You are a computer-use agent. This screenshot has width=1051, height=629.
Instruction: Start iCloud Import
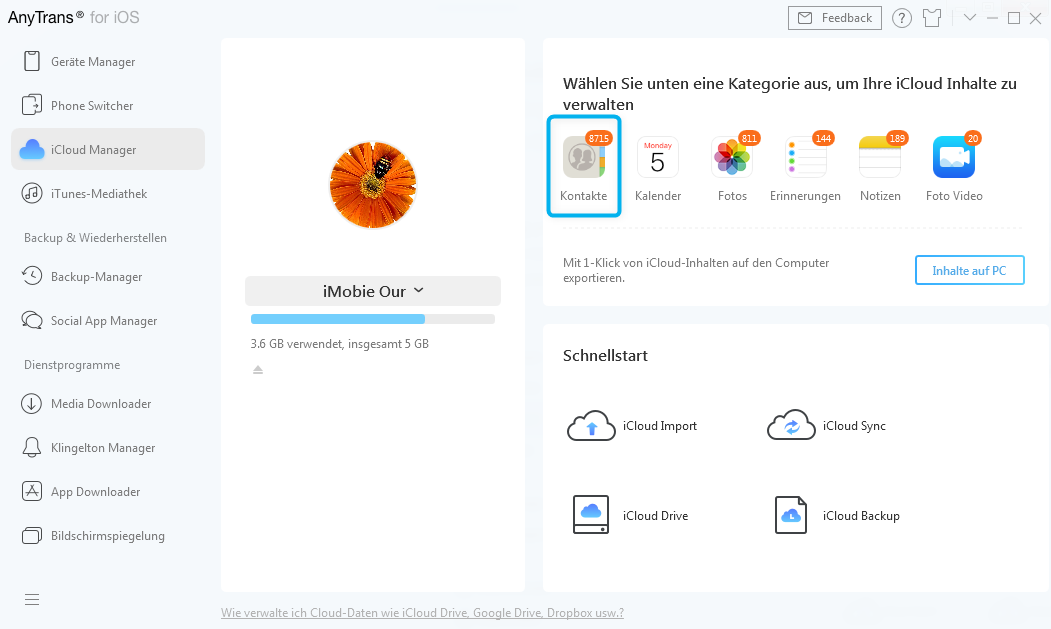pos(632,426)
